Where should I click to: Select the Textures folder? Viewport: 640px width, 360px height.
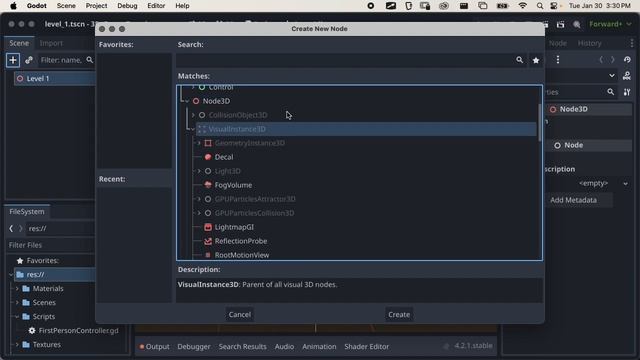pyautogui.click(x=47, y=345)
